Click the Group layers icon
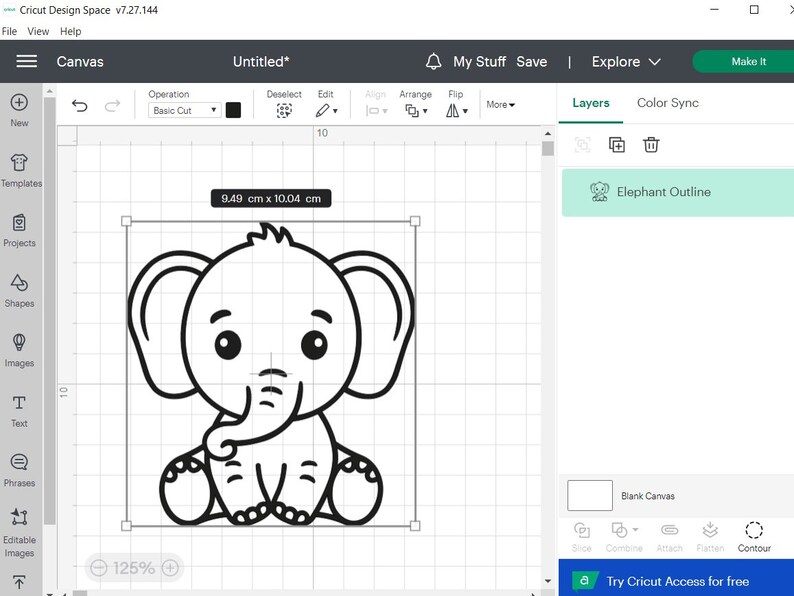Viewport: 794px width, 596px height. (x=582, y=145)
